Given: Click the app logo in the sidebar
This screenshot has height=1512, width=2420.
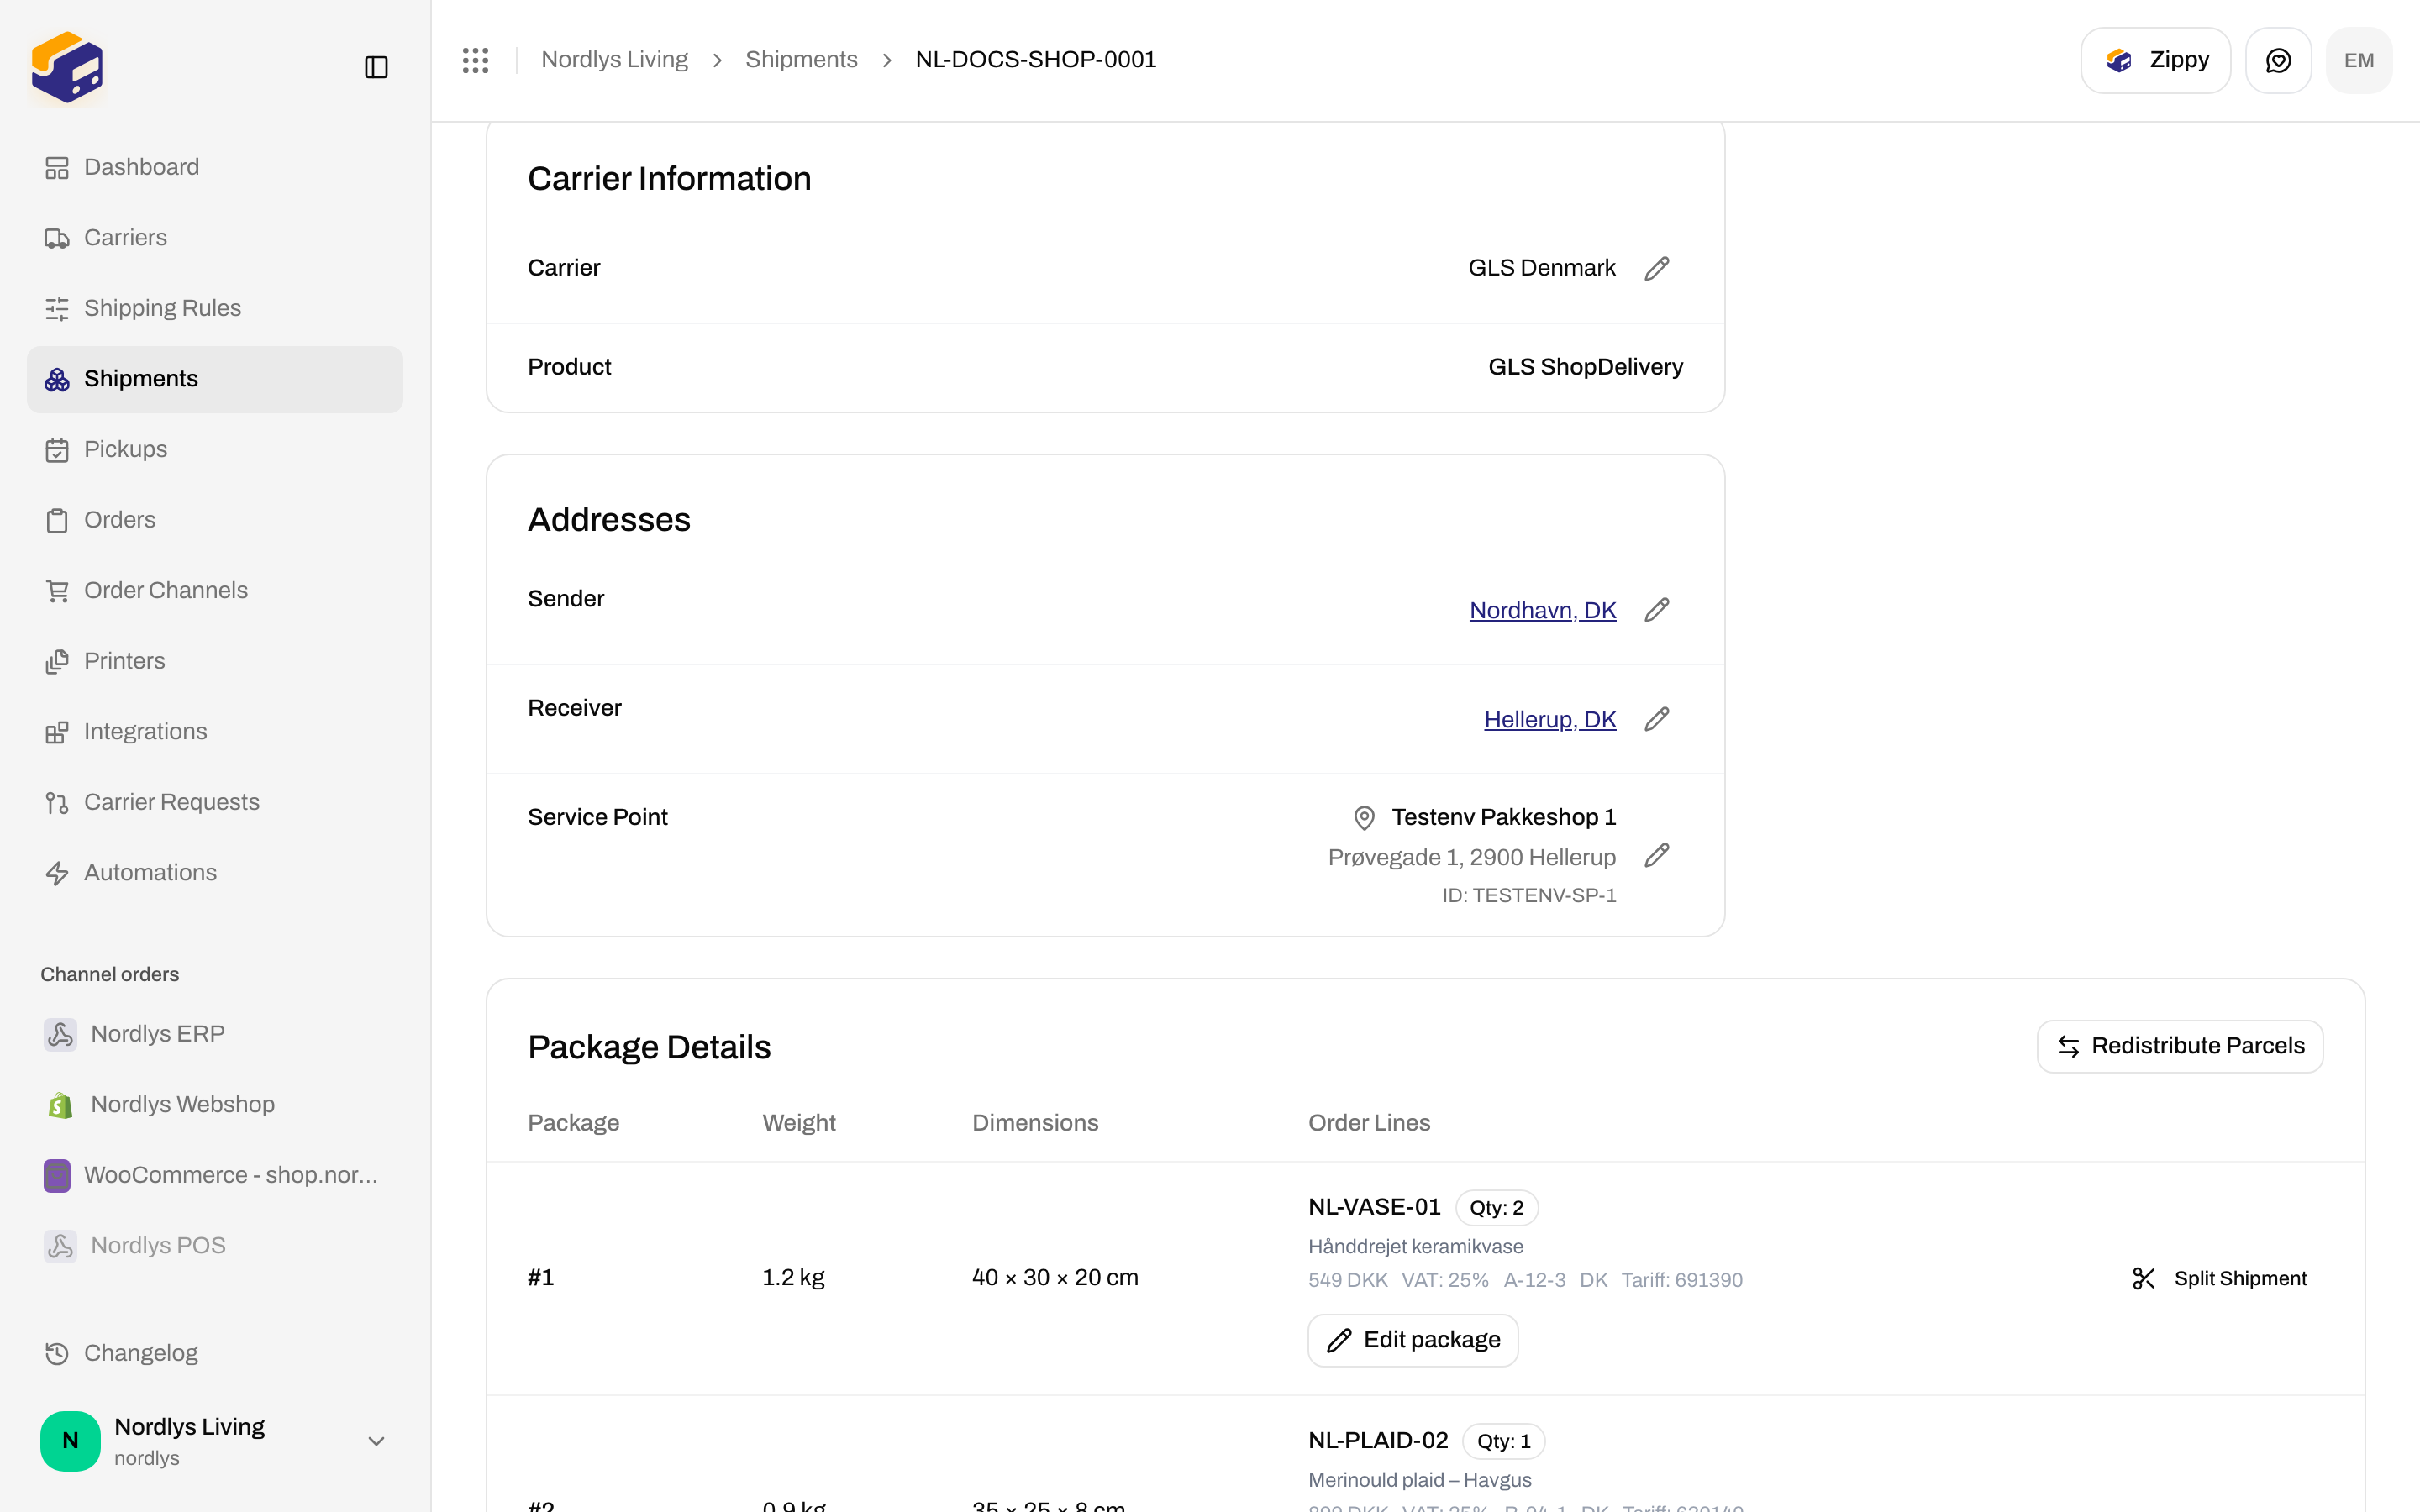Looking at the screenshot, I should pyautogui.click(x=67, y=67).
